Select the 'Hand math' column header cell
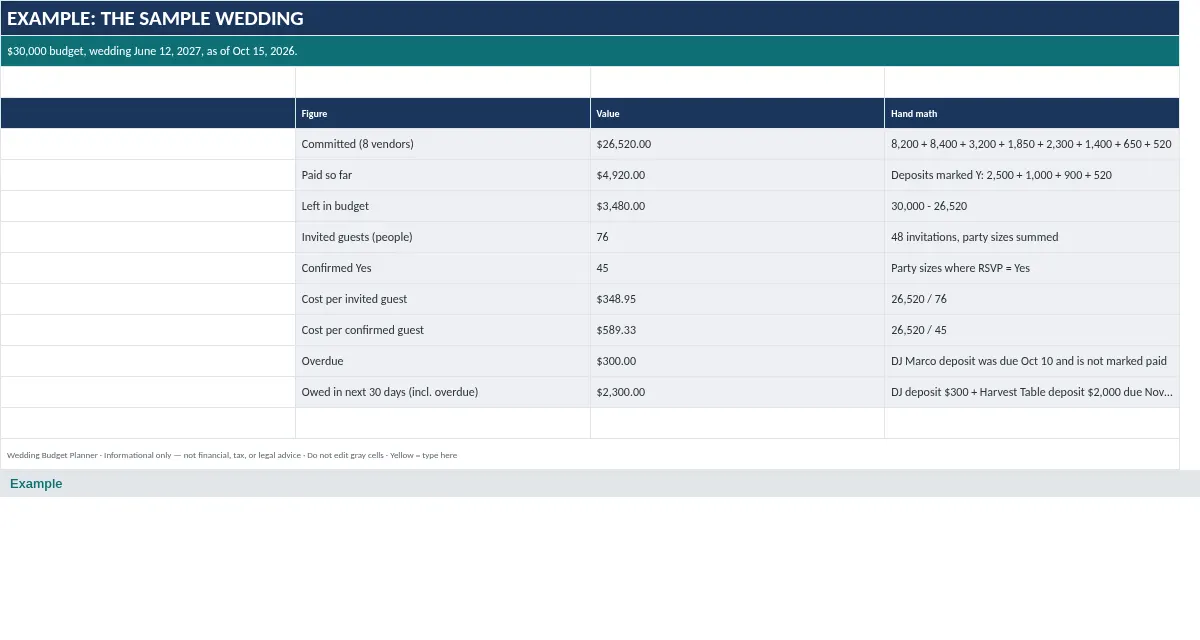This screenshot has width=1200, height=640. pyautogui.click(x=1032, y=113)
